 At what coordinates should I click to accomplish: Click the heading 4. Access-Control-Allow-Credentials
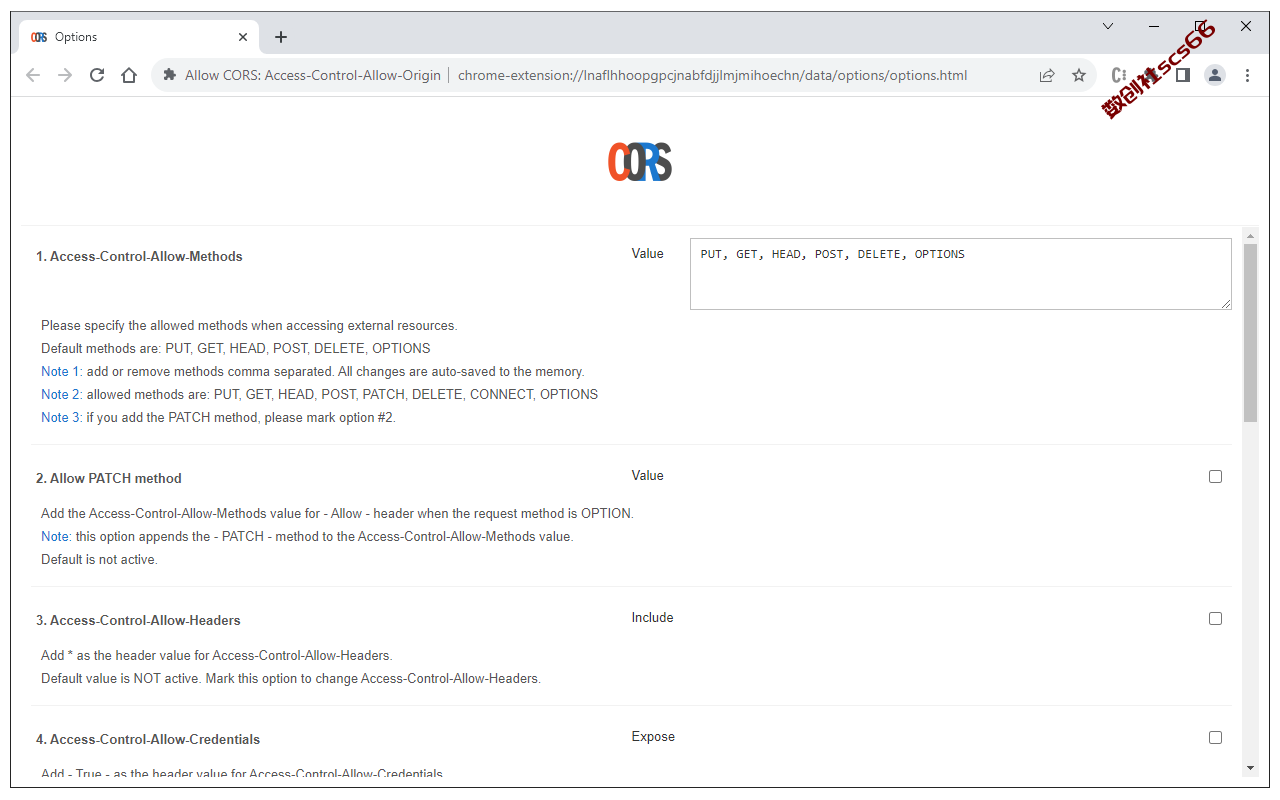[x=148, y=740]
